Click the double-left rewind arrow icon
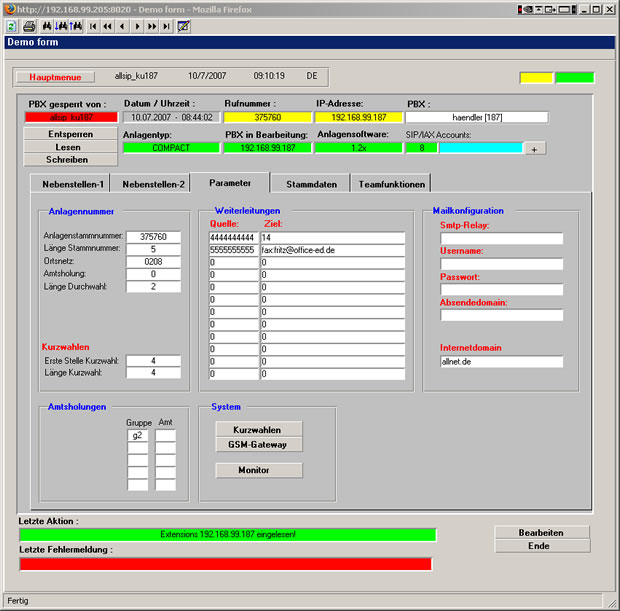The width and height of the screenshot is (620, 611). [108, 26]
